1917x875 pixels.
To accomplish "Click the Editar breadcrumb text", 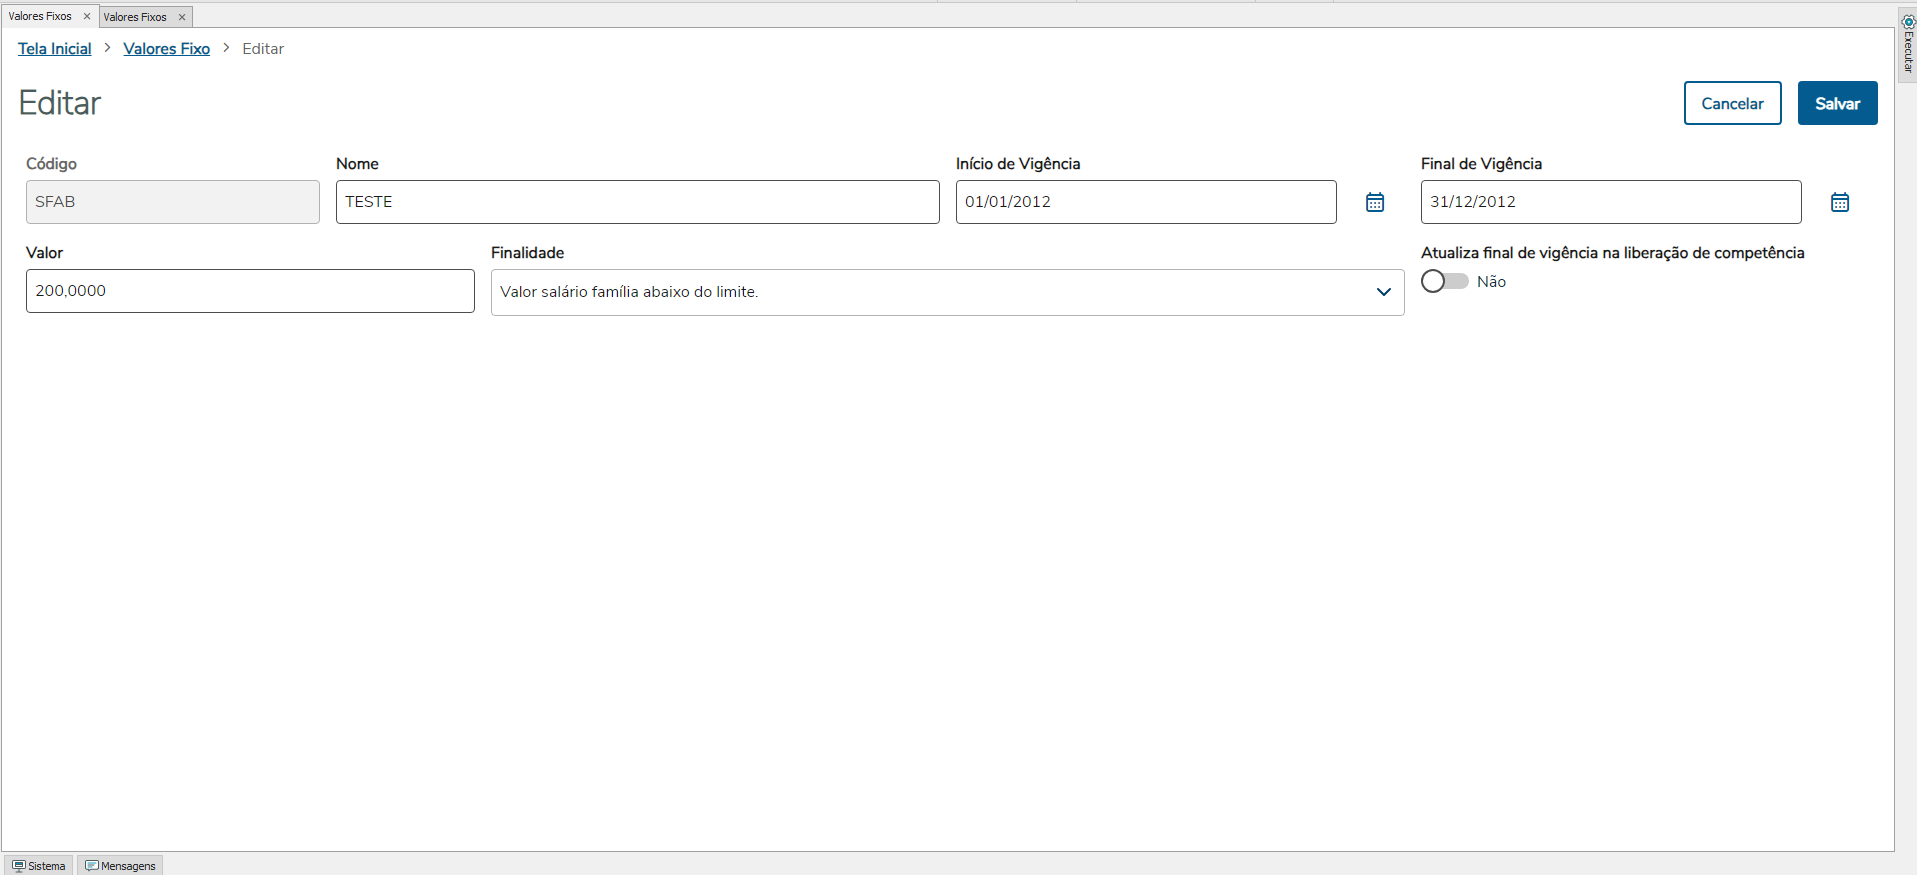I will point(263,49).
